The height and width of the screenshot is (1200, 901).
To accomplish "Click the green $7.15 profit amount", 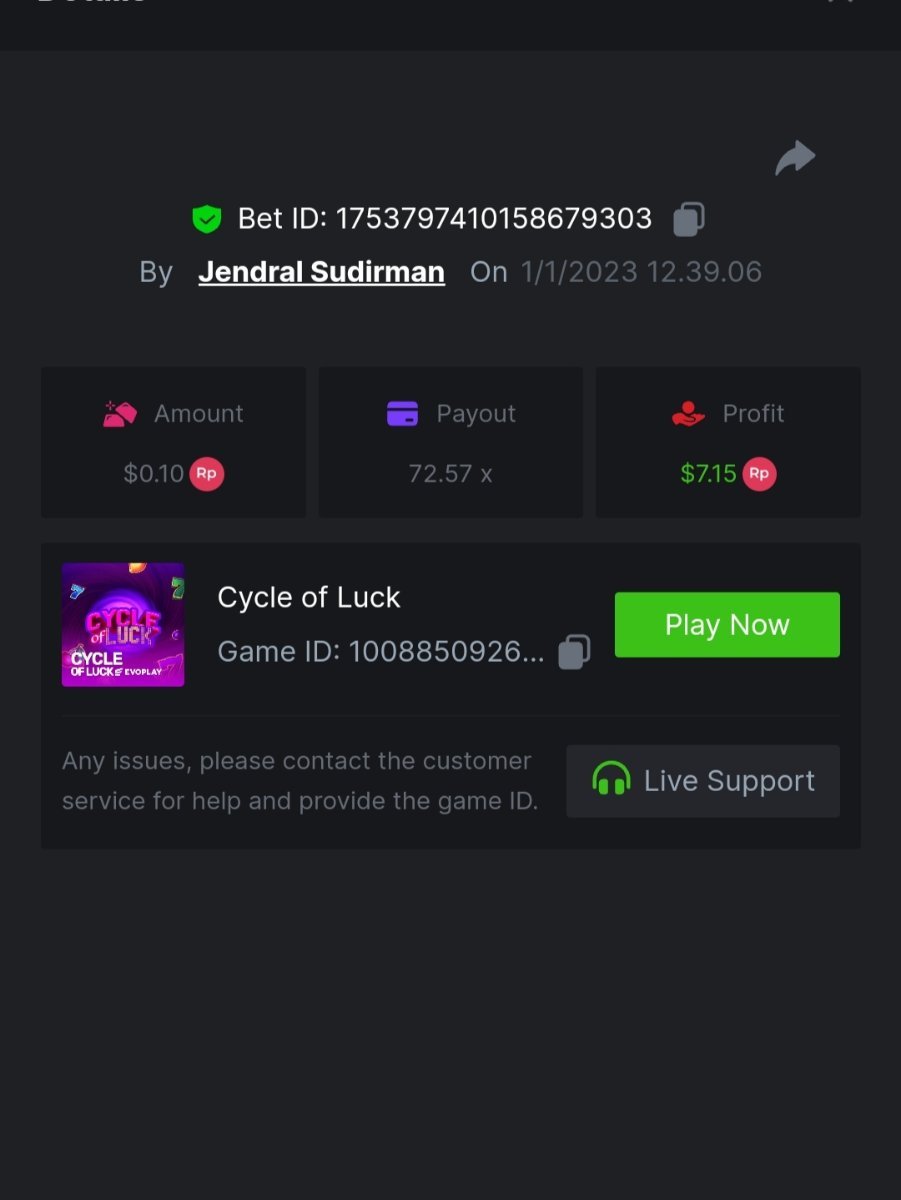I will pyautogui.click(x=708, y=473).
